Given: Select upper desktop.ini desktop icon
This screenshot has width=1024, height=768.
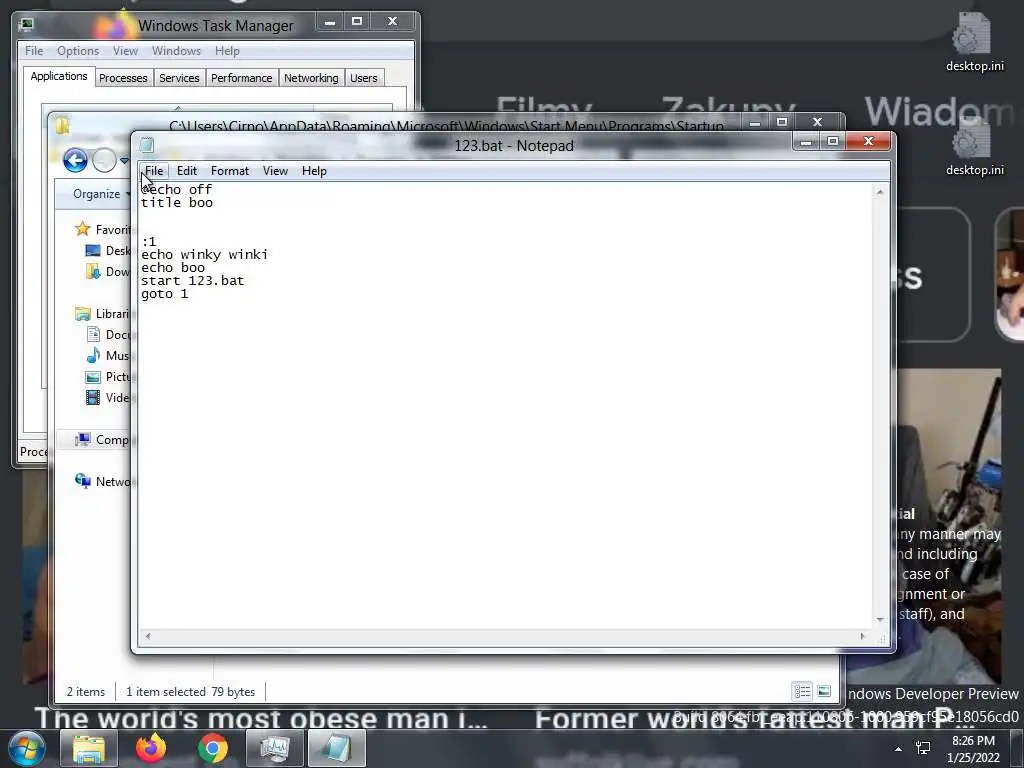Looking at the screenshot, I should 974,42.
